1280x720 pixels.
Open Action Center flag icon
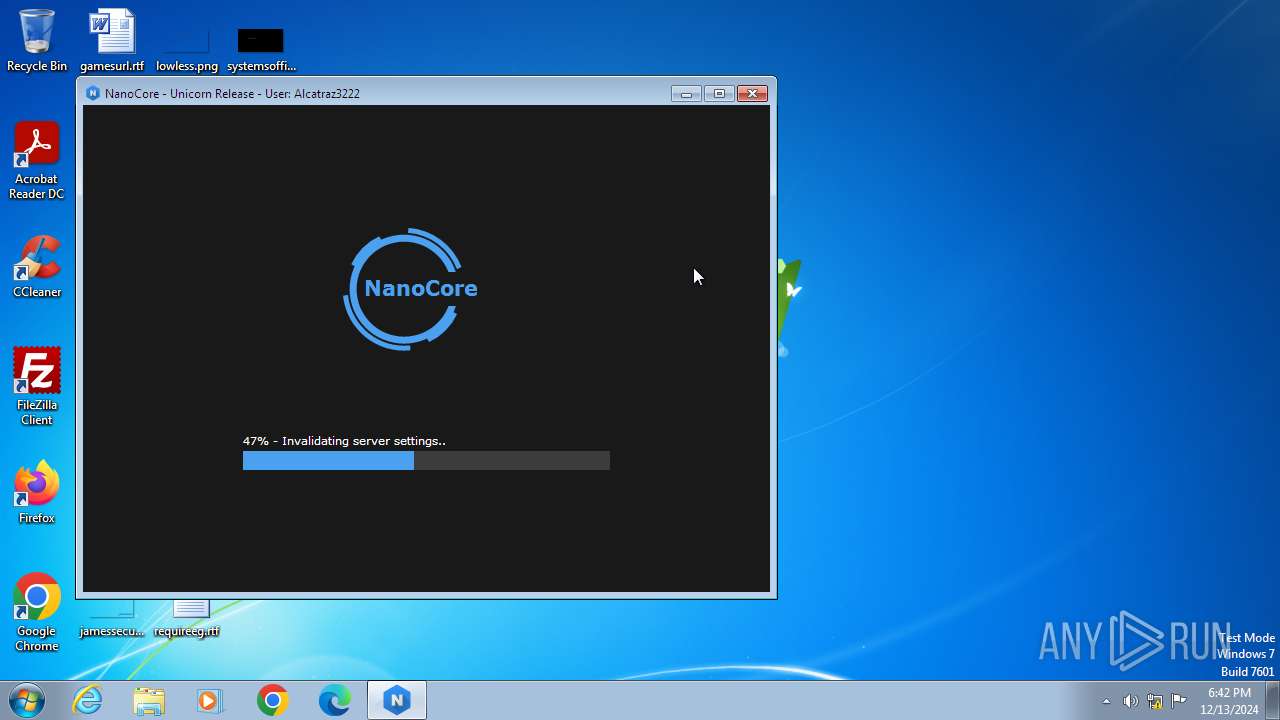1178,700
